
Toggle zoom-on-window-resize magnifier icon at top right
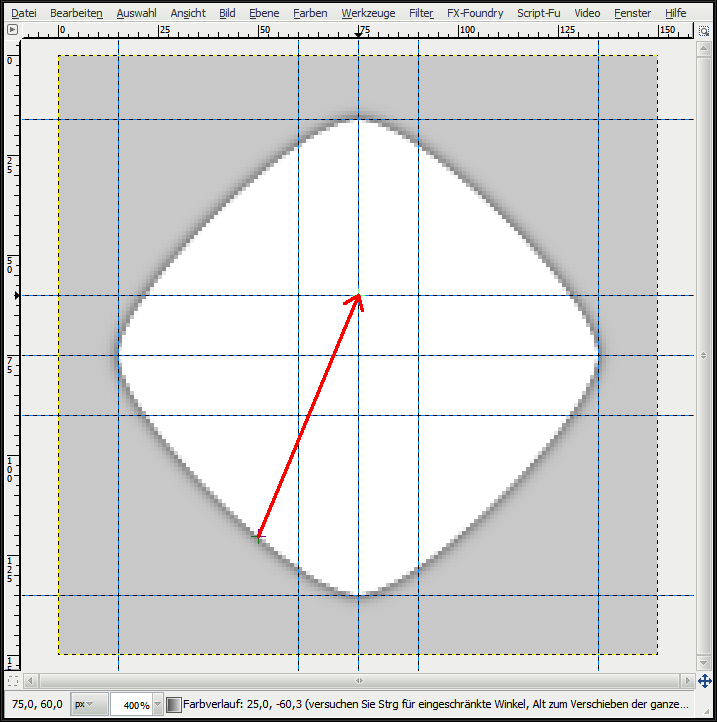click(x=703, y=31)
